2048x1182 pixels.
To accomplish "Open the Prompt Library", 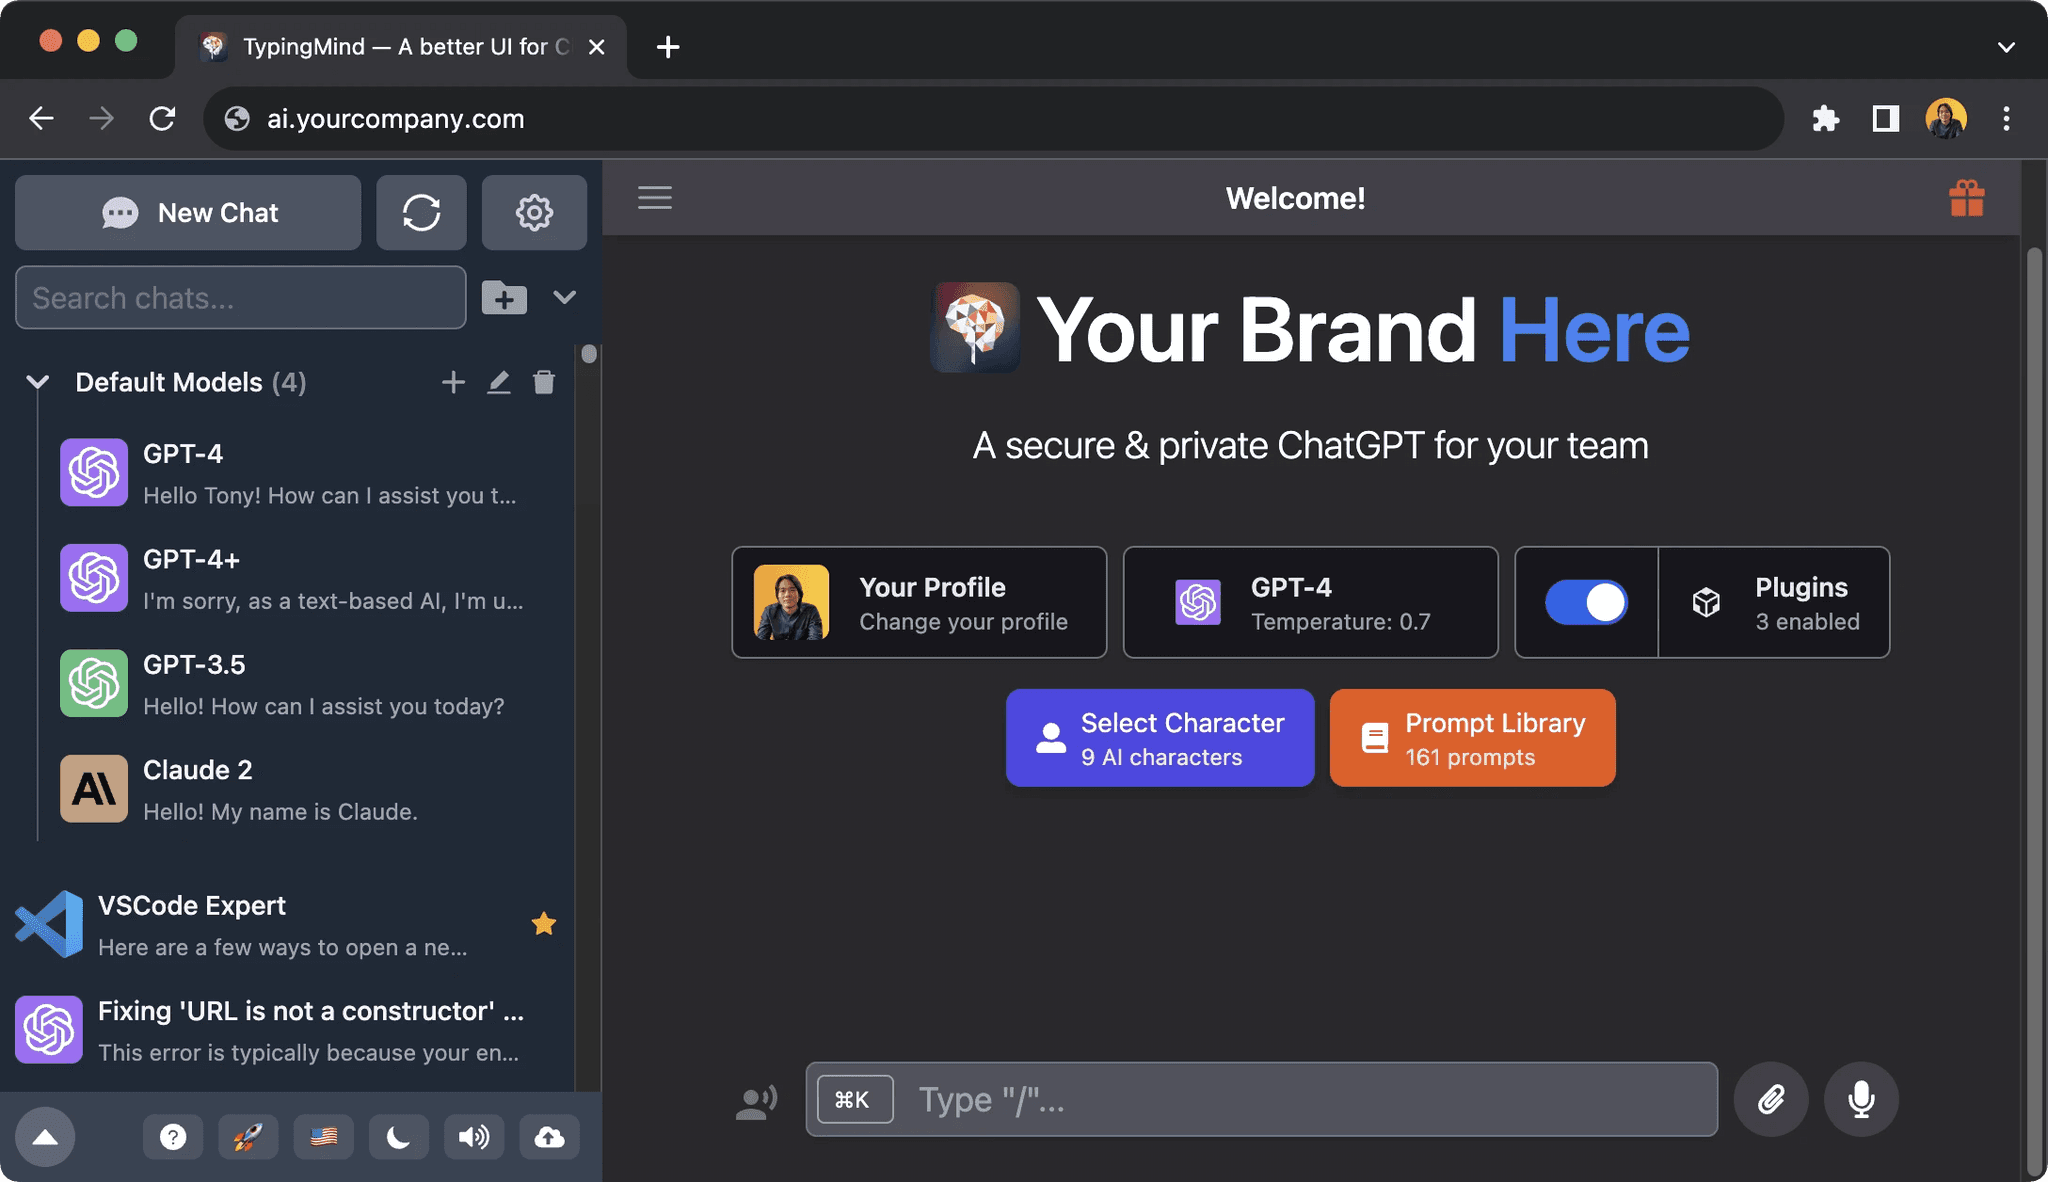I will (x=1470, y=737).
